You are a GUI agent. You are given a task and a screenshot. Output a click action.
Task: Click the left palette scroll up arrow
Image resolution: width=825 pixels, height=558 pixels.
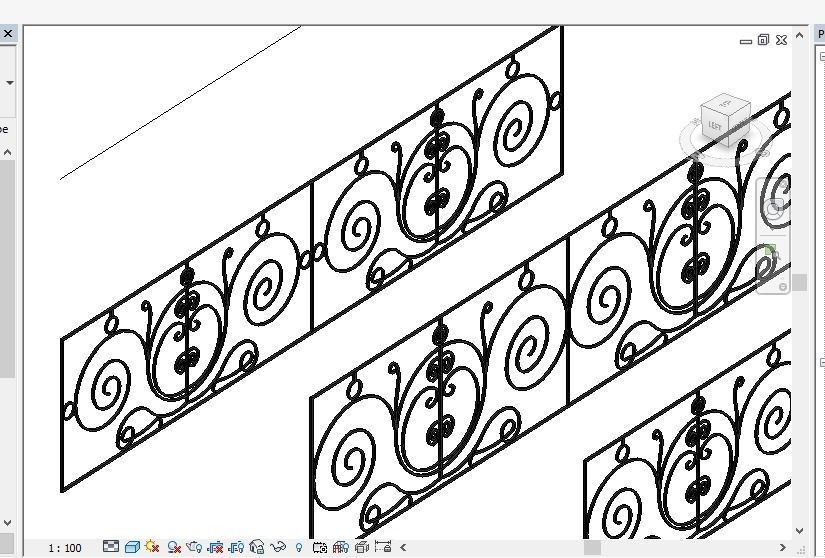[x=7, y=153]
